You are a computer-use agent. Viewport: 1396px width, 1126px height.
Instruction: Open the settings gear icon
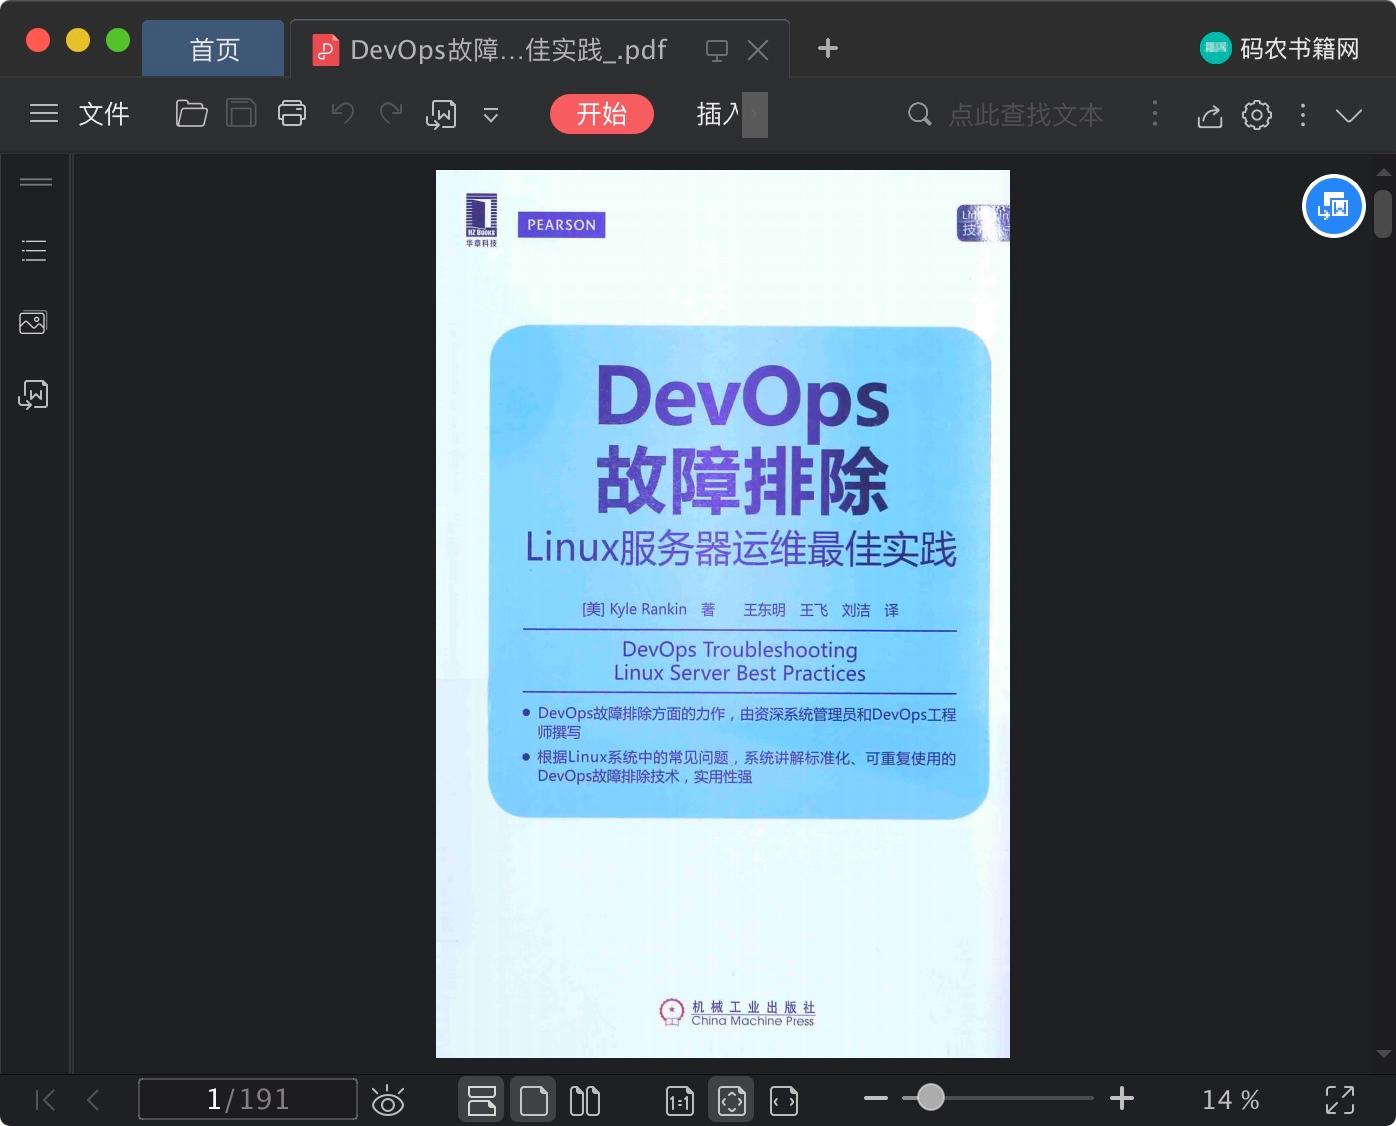[1257, 115]
